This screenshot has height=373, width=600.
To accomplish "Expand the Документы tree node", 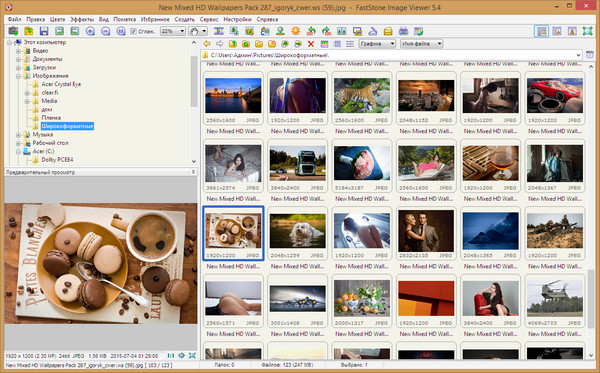I will click(18, 59).
